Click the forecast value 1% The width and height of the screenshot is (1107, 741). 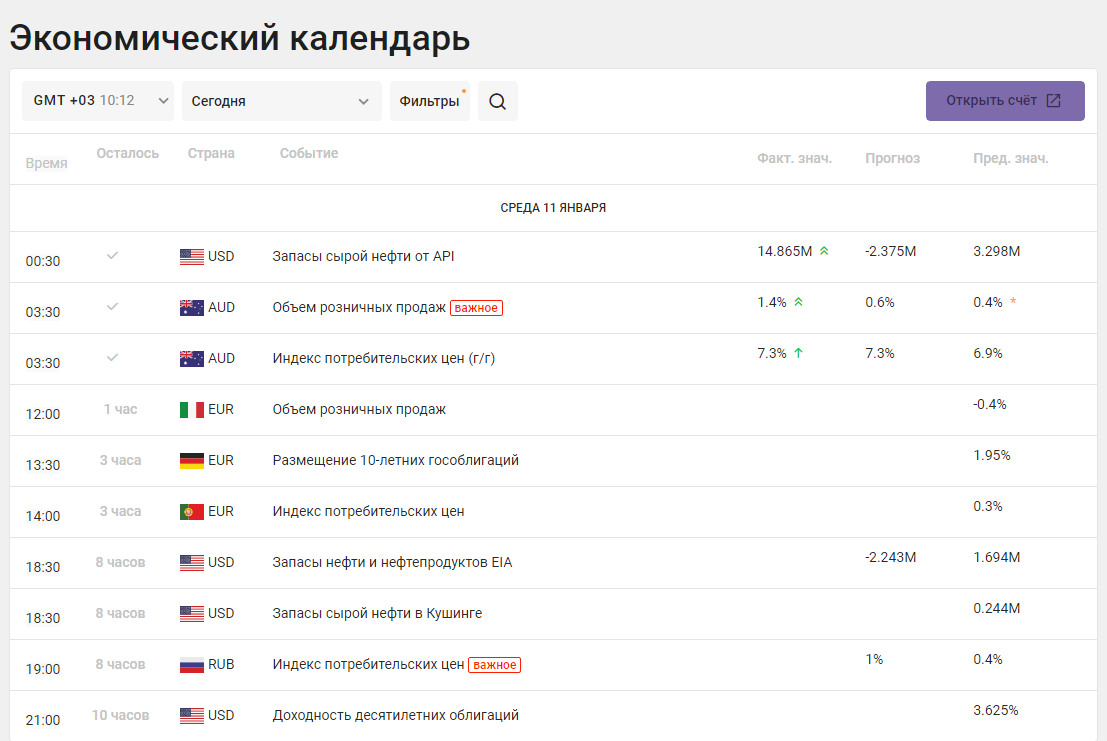pos(874,659)
